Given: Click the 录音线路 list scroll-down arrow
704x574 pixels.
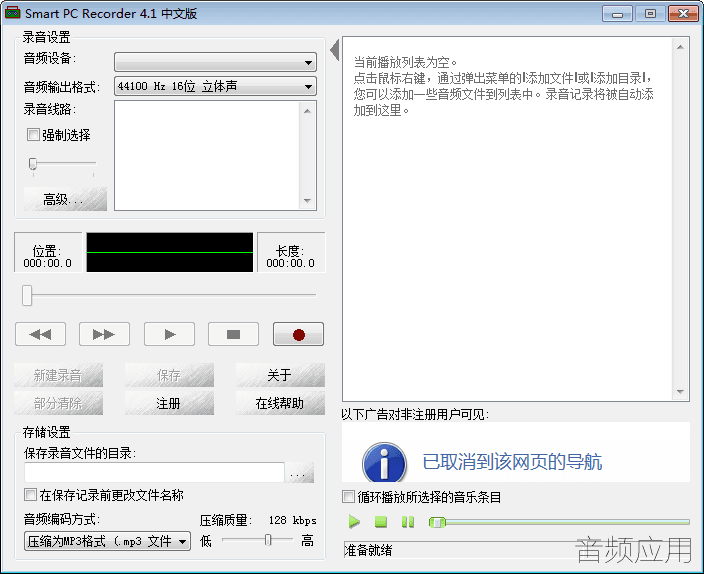Looking at the screenshot, I should (308, 201).
